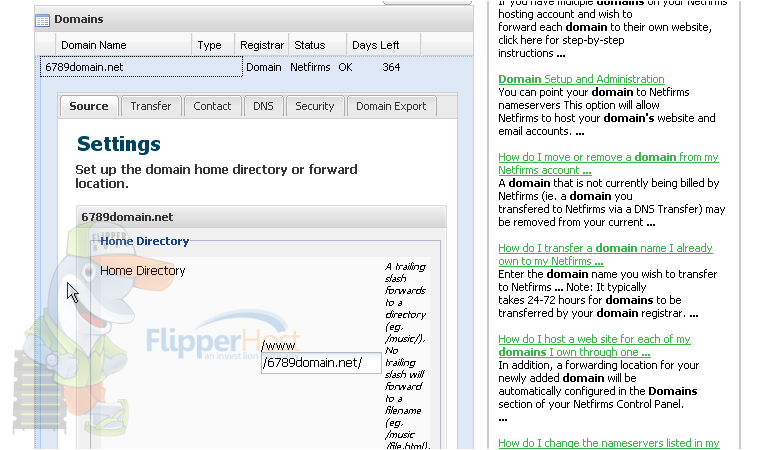
Task: Sort by Registrar column header
Action: pyautogui.click(x=261, y=45)
